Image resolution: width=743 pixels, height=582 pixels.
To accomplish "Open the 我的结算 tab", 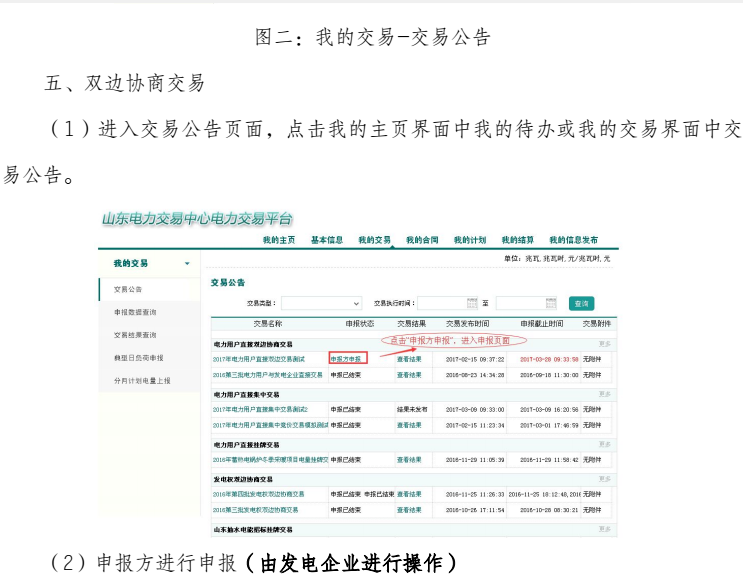I will pyautogui.click(x=517, y=241).
